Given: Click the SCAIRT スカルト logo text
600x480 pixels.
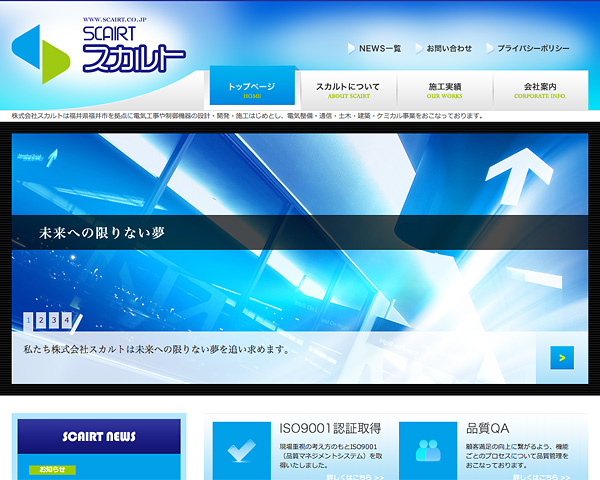Looking at the screenshot, I should tap(134, 49).
